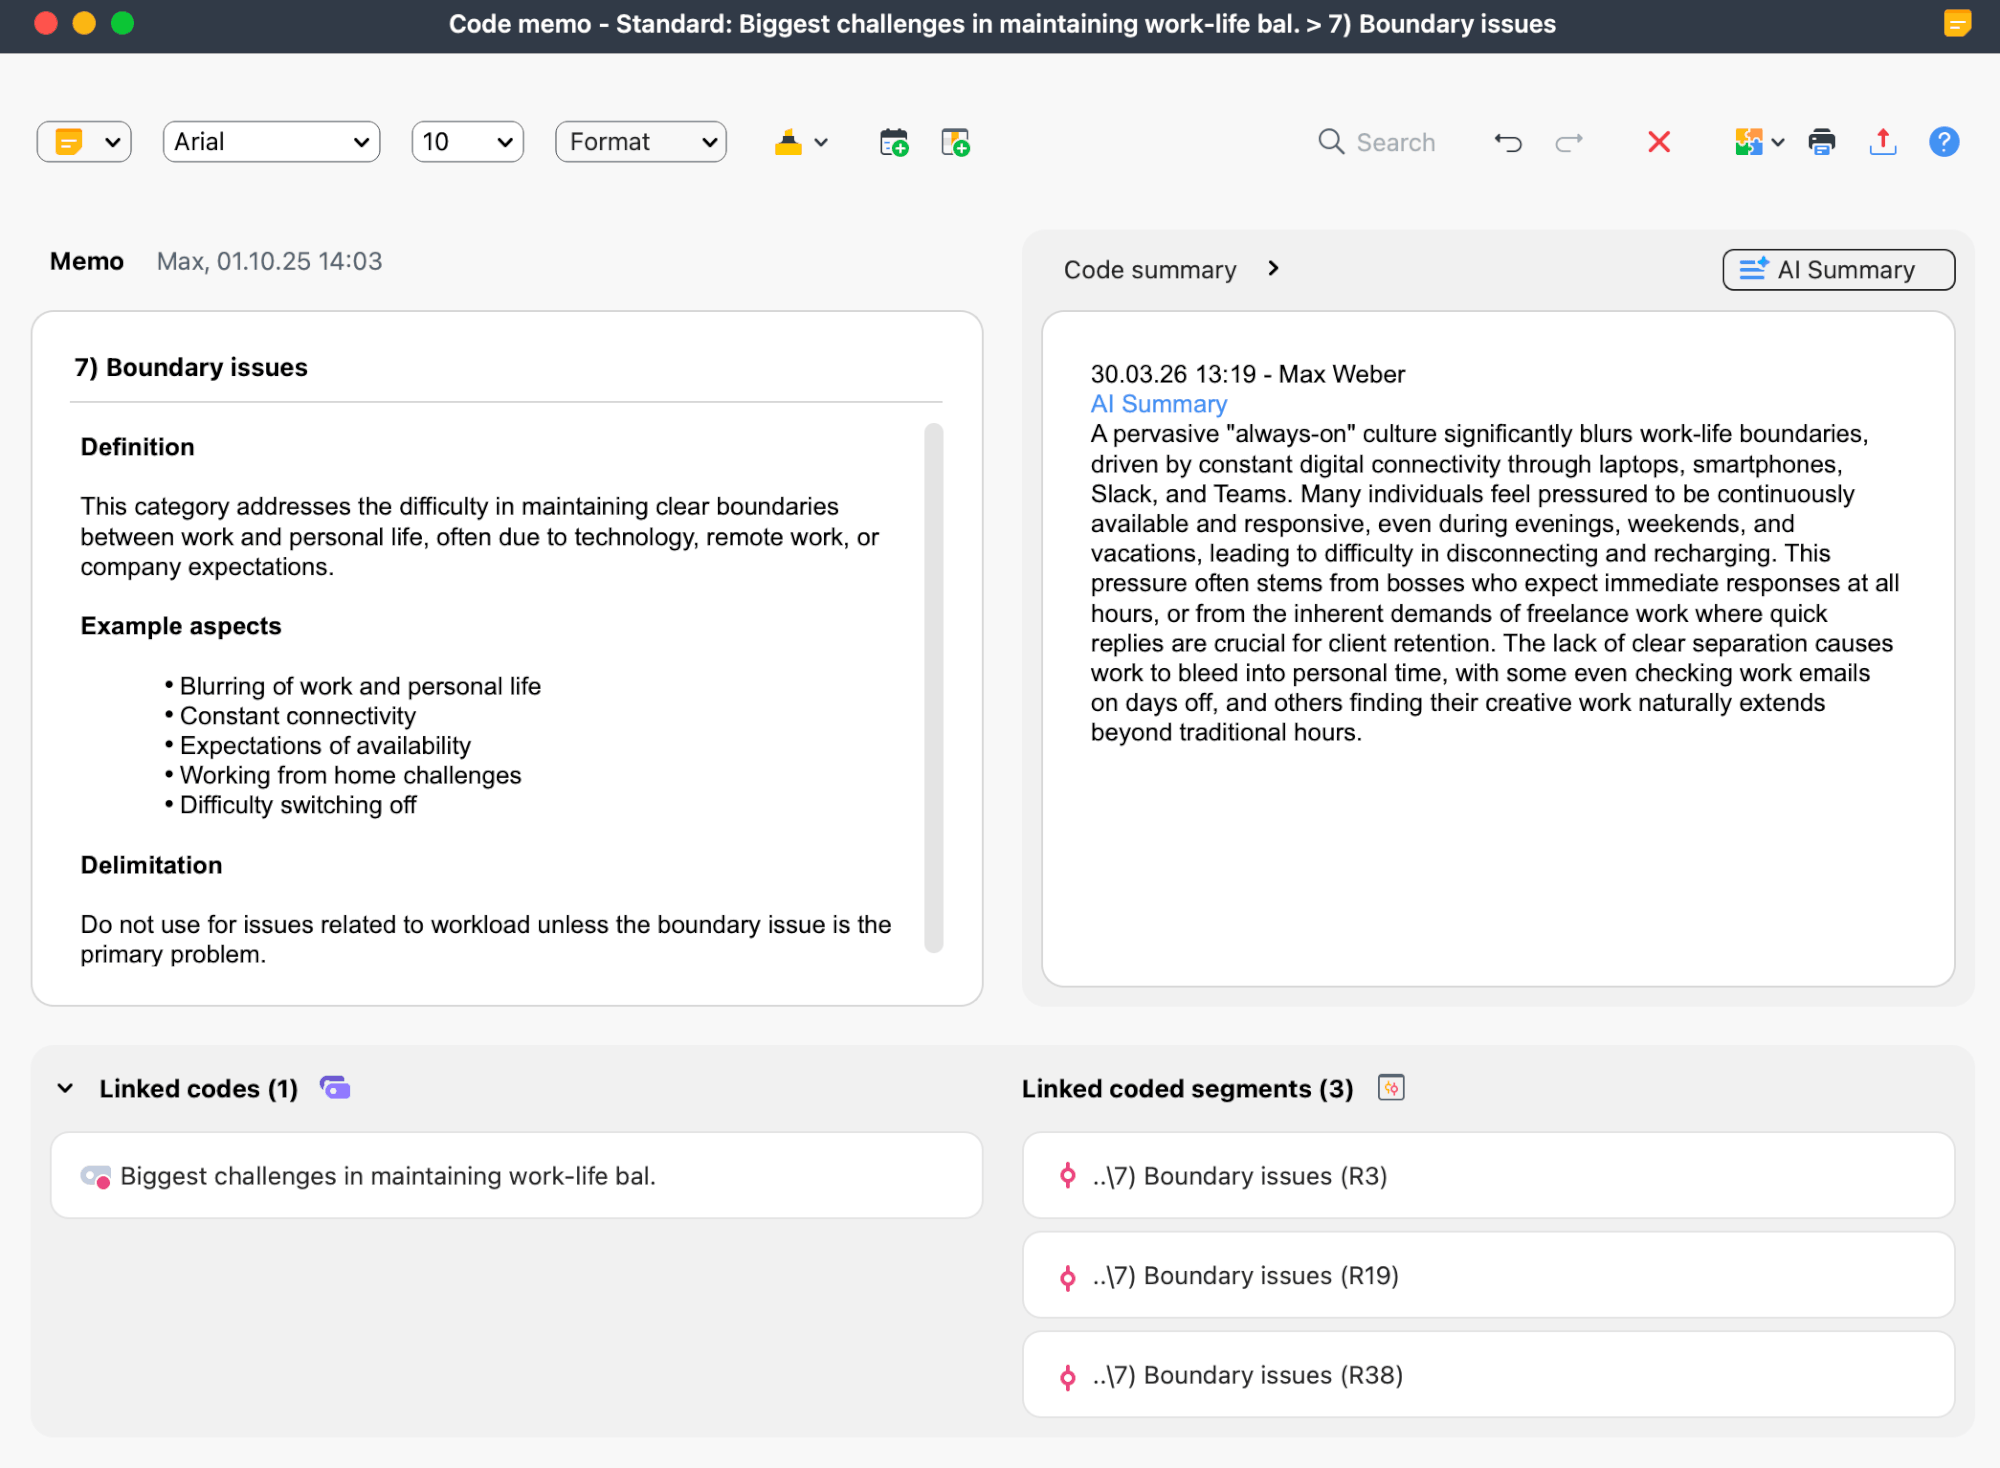Insert the current date into the memo
Viewport: 2000px width, 1468px height.
coord(893,142)
